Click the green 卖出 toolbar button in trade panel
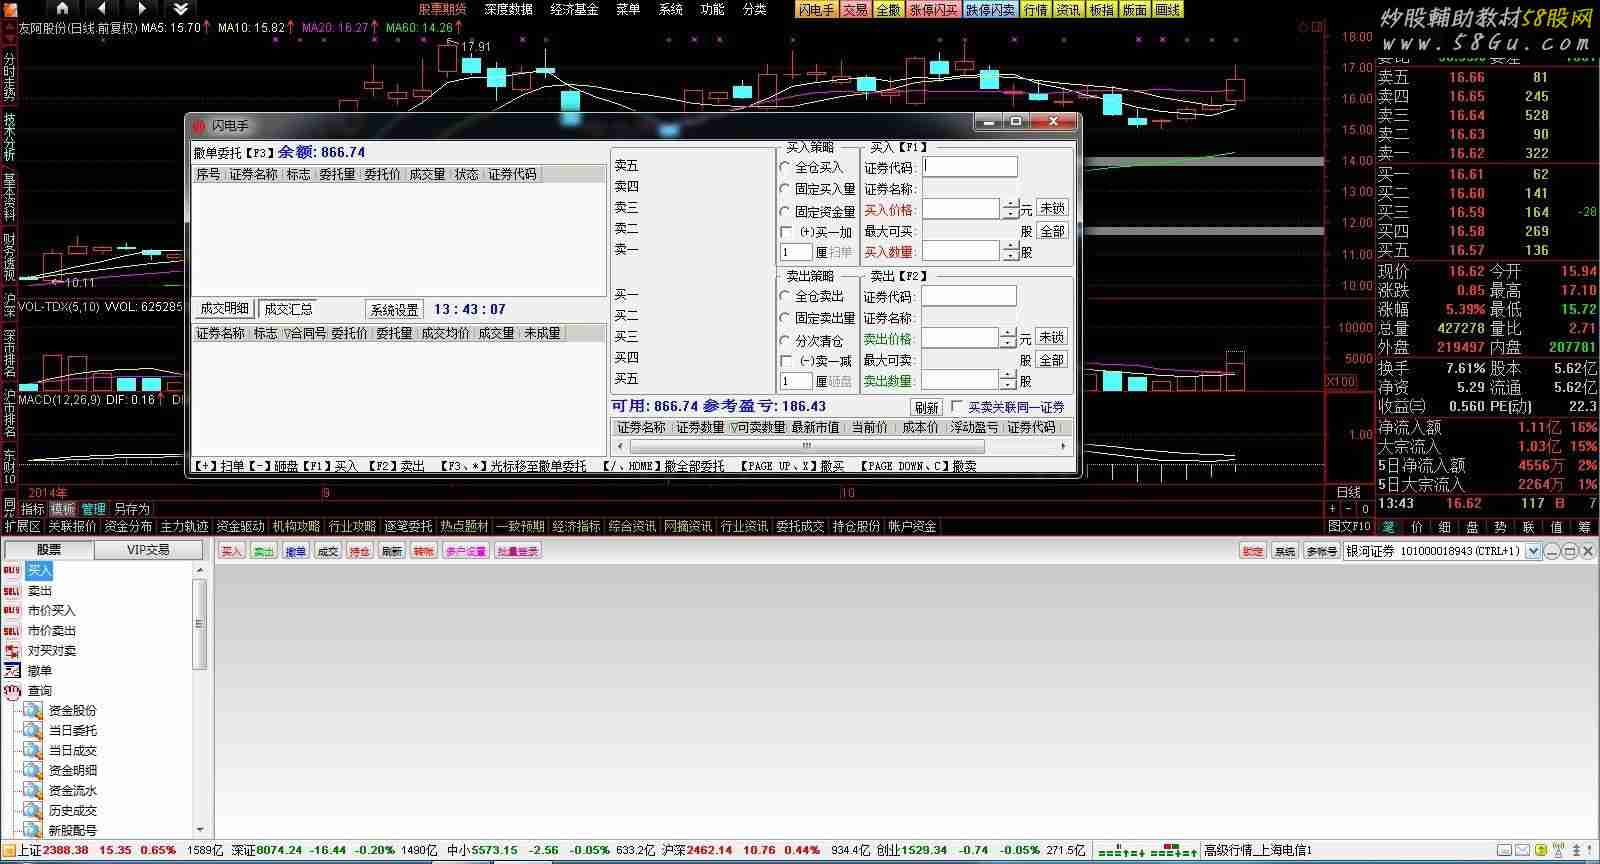 [264, 551]
